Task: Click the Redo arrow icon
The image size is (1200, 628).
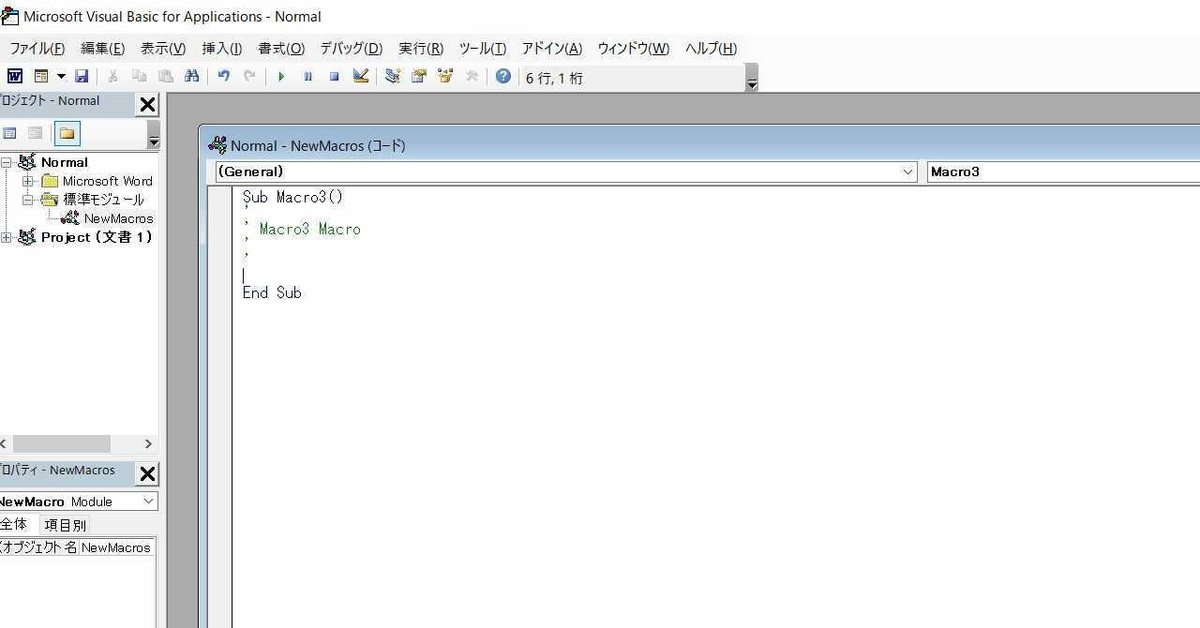Action: [249, 76]
